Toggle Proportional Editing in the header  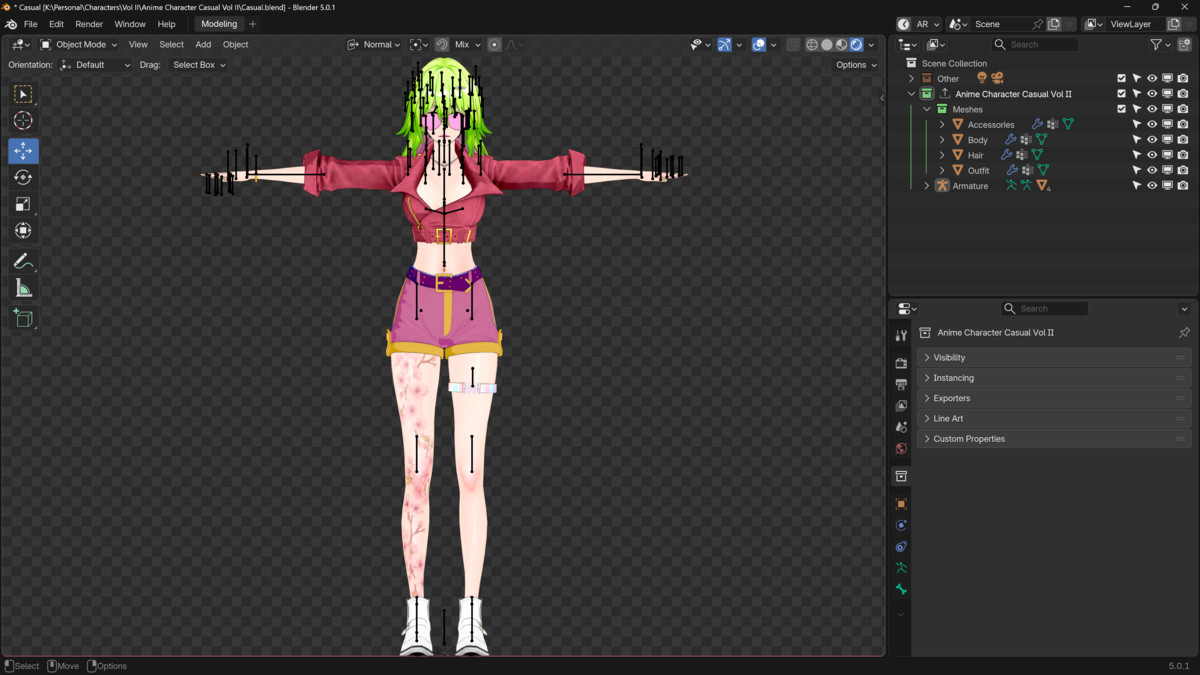point(494,44)
